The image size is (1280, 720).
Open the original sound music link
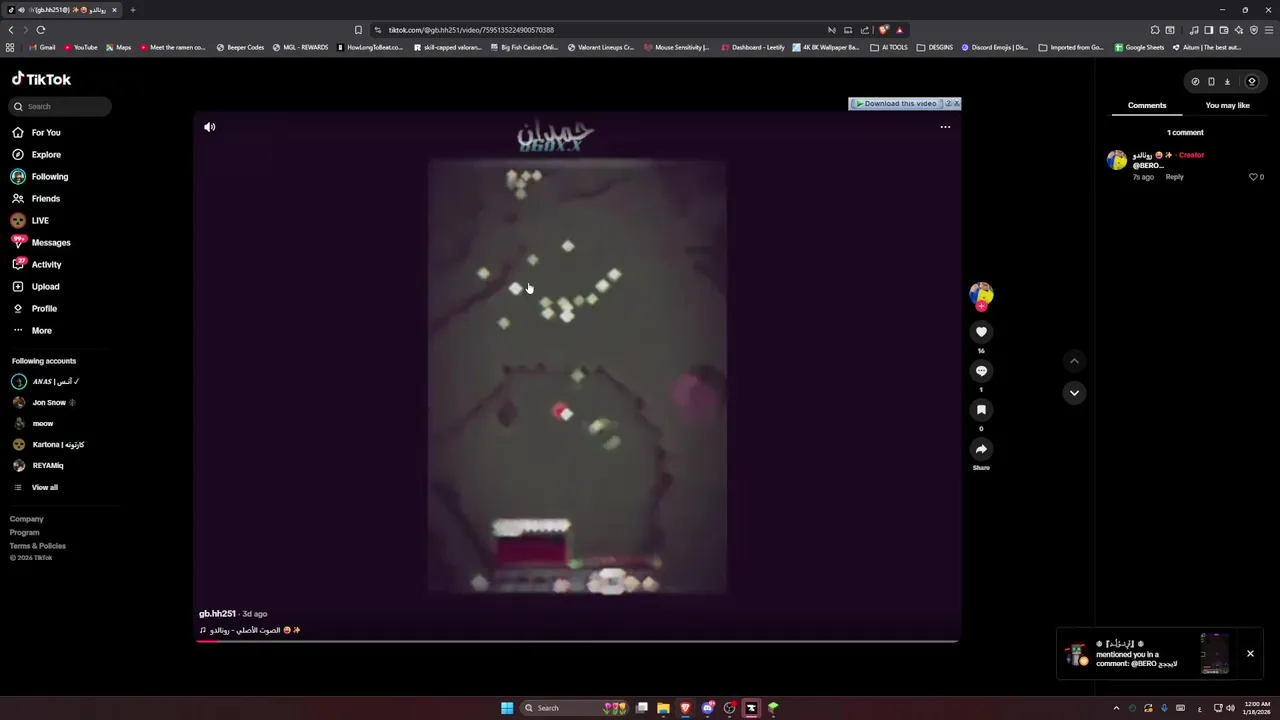click(x=250, y=630)
